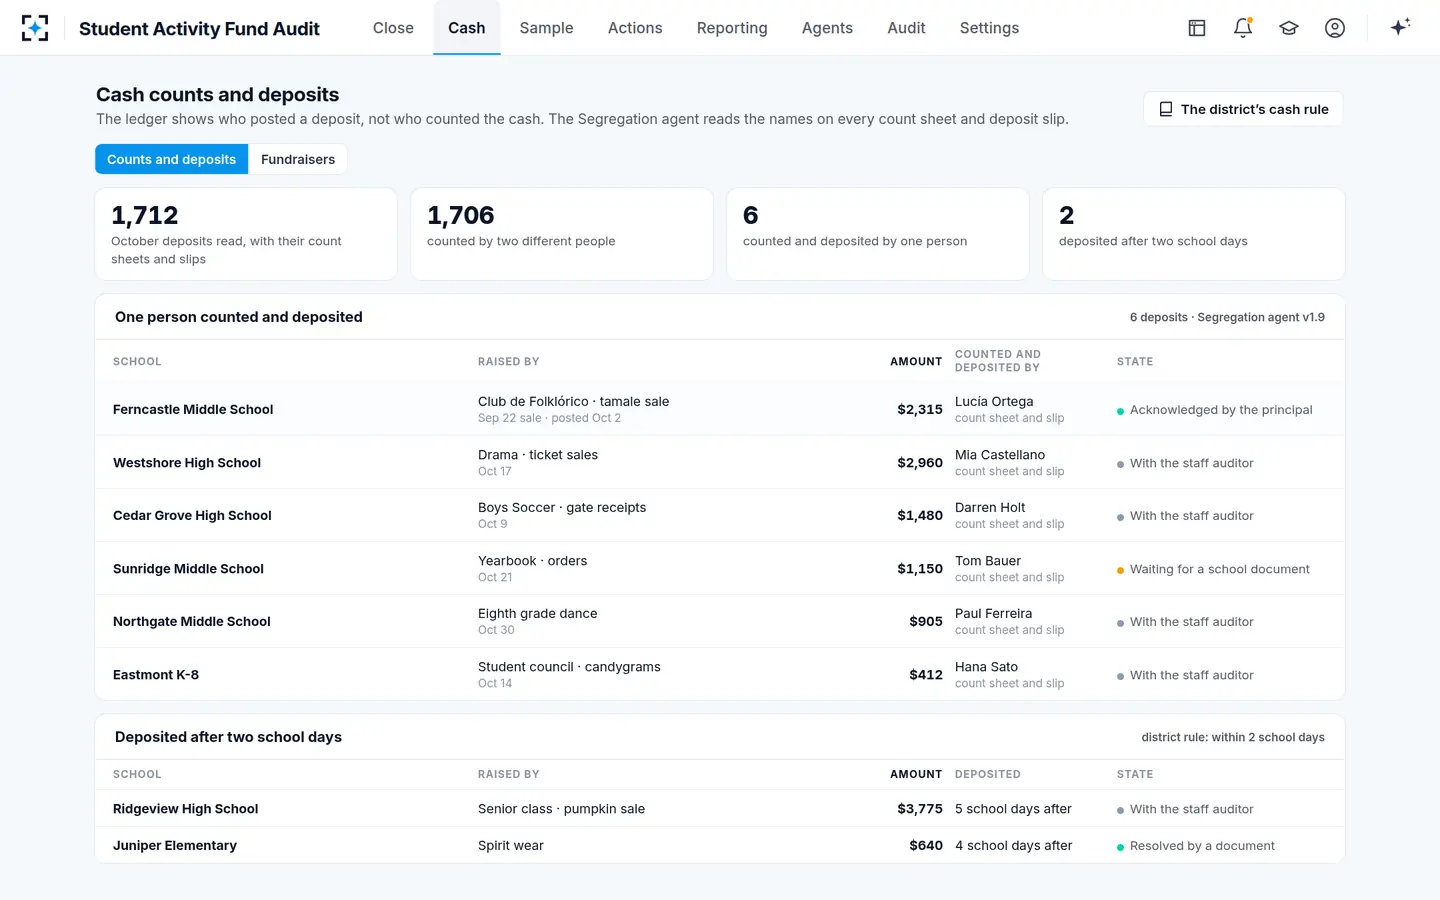Open the Juniper Elementary row
This screenshot has height=900, width=1440.
(720, 845)
